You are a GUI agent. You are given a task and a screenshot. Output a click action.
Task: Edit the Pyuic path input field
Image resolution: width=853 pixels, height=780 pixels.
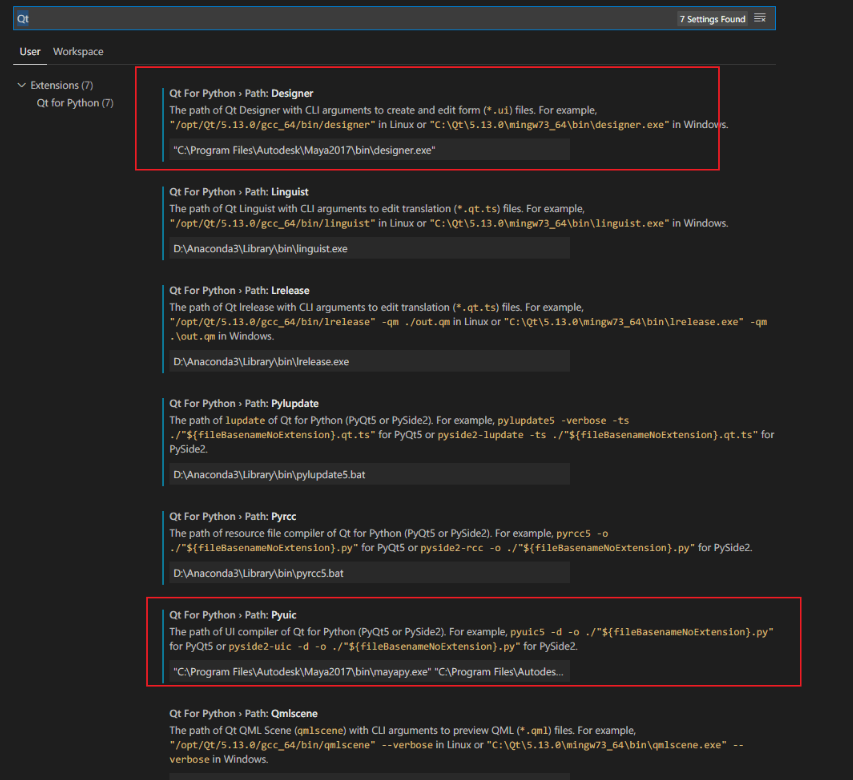tap(369, 671)
